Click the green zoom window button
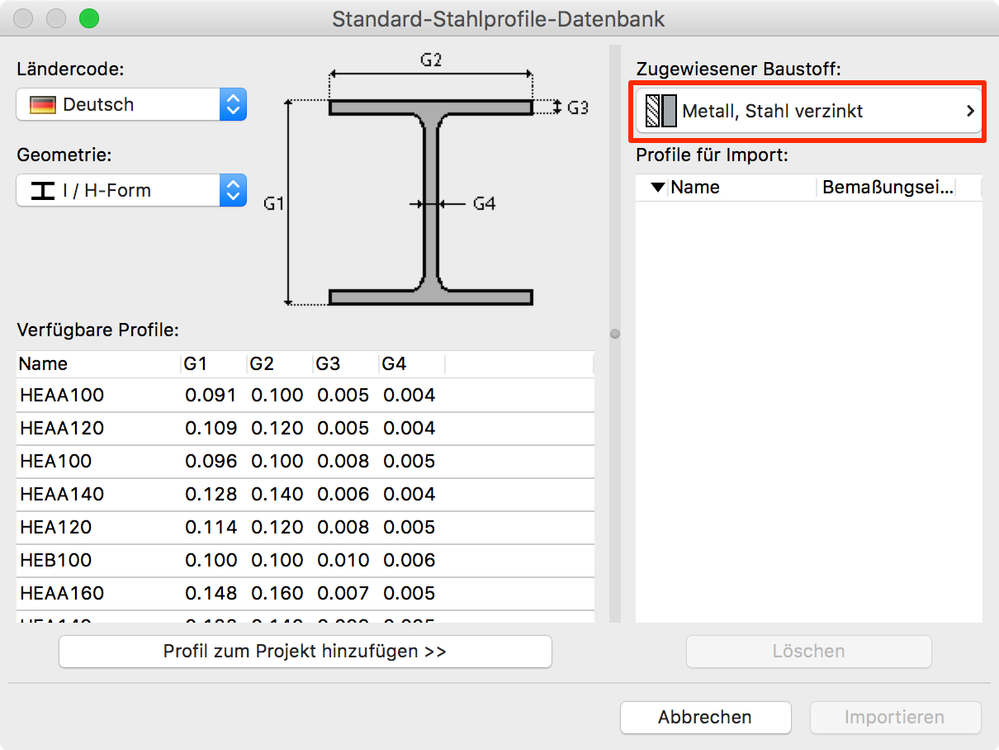This screenshot has width=999, height=750. 89,18
